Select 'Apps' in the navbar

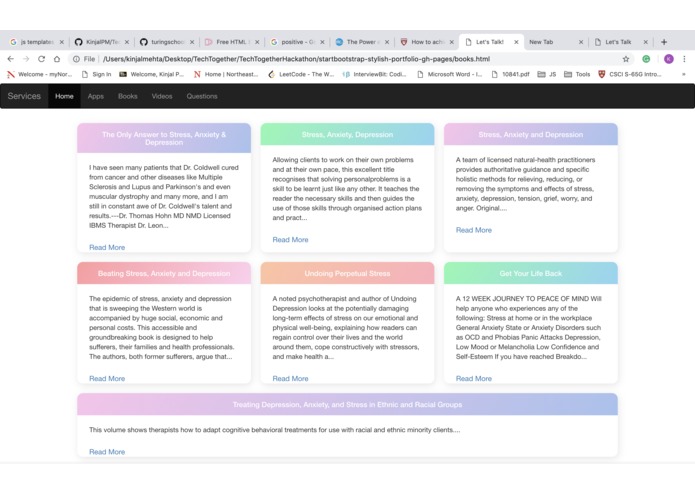[x=96, y=96]
